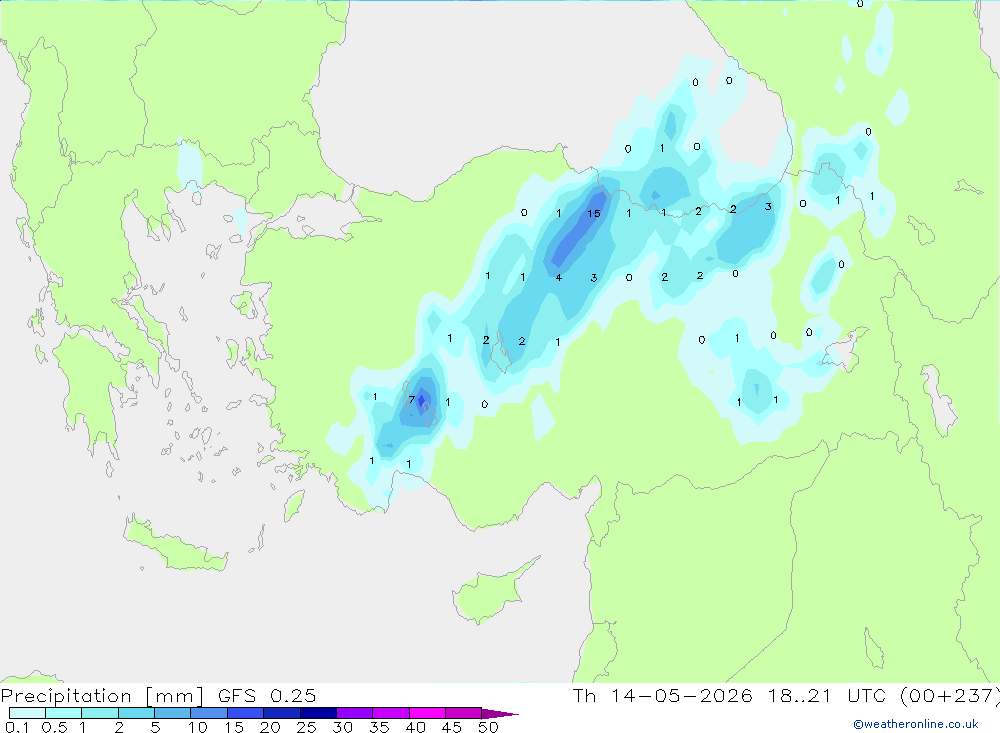Click the 'Precipitation [mm]' title text
The image size is (1000, 733).
[x=102, y=696]
